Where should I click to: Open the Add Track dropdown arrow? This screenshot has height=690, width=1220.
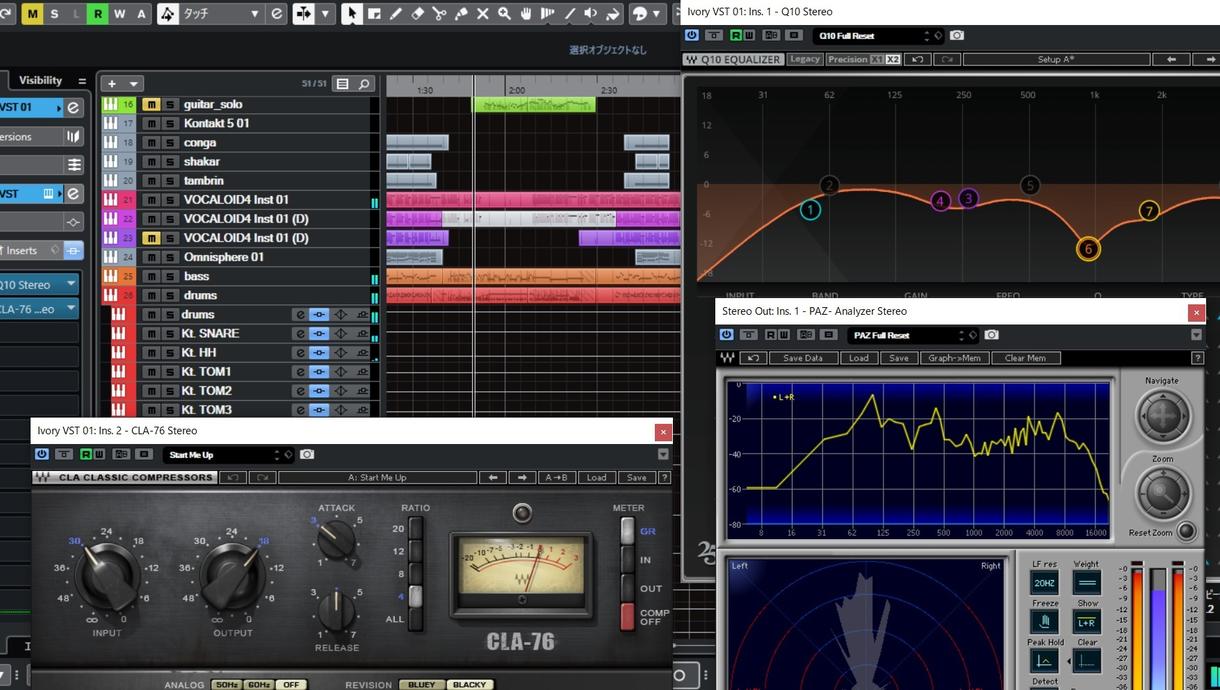coord(133,84)
